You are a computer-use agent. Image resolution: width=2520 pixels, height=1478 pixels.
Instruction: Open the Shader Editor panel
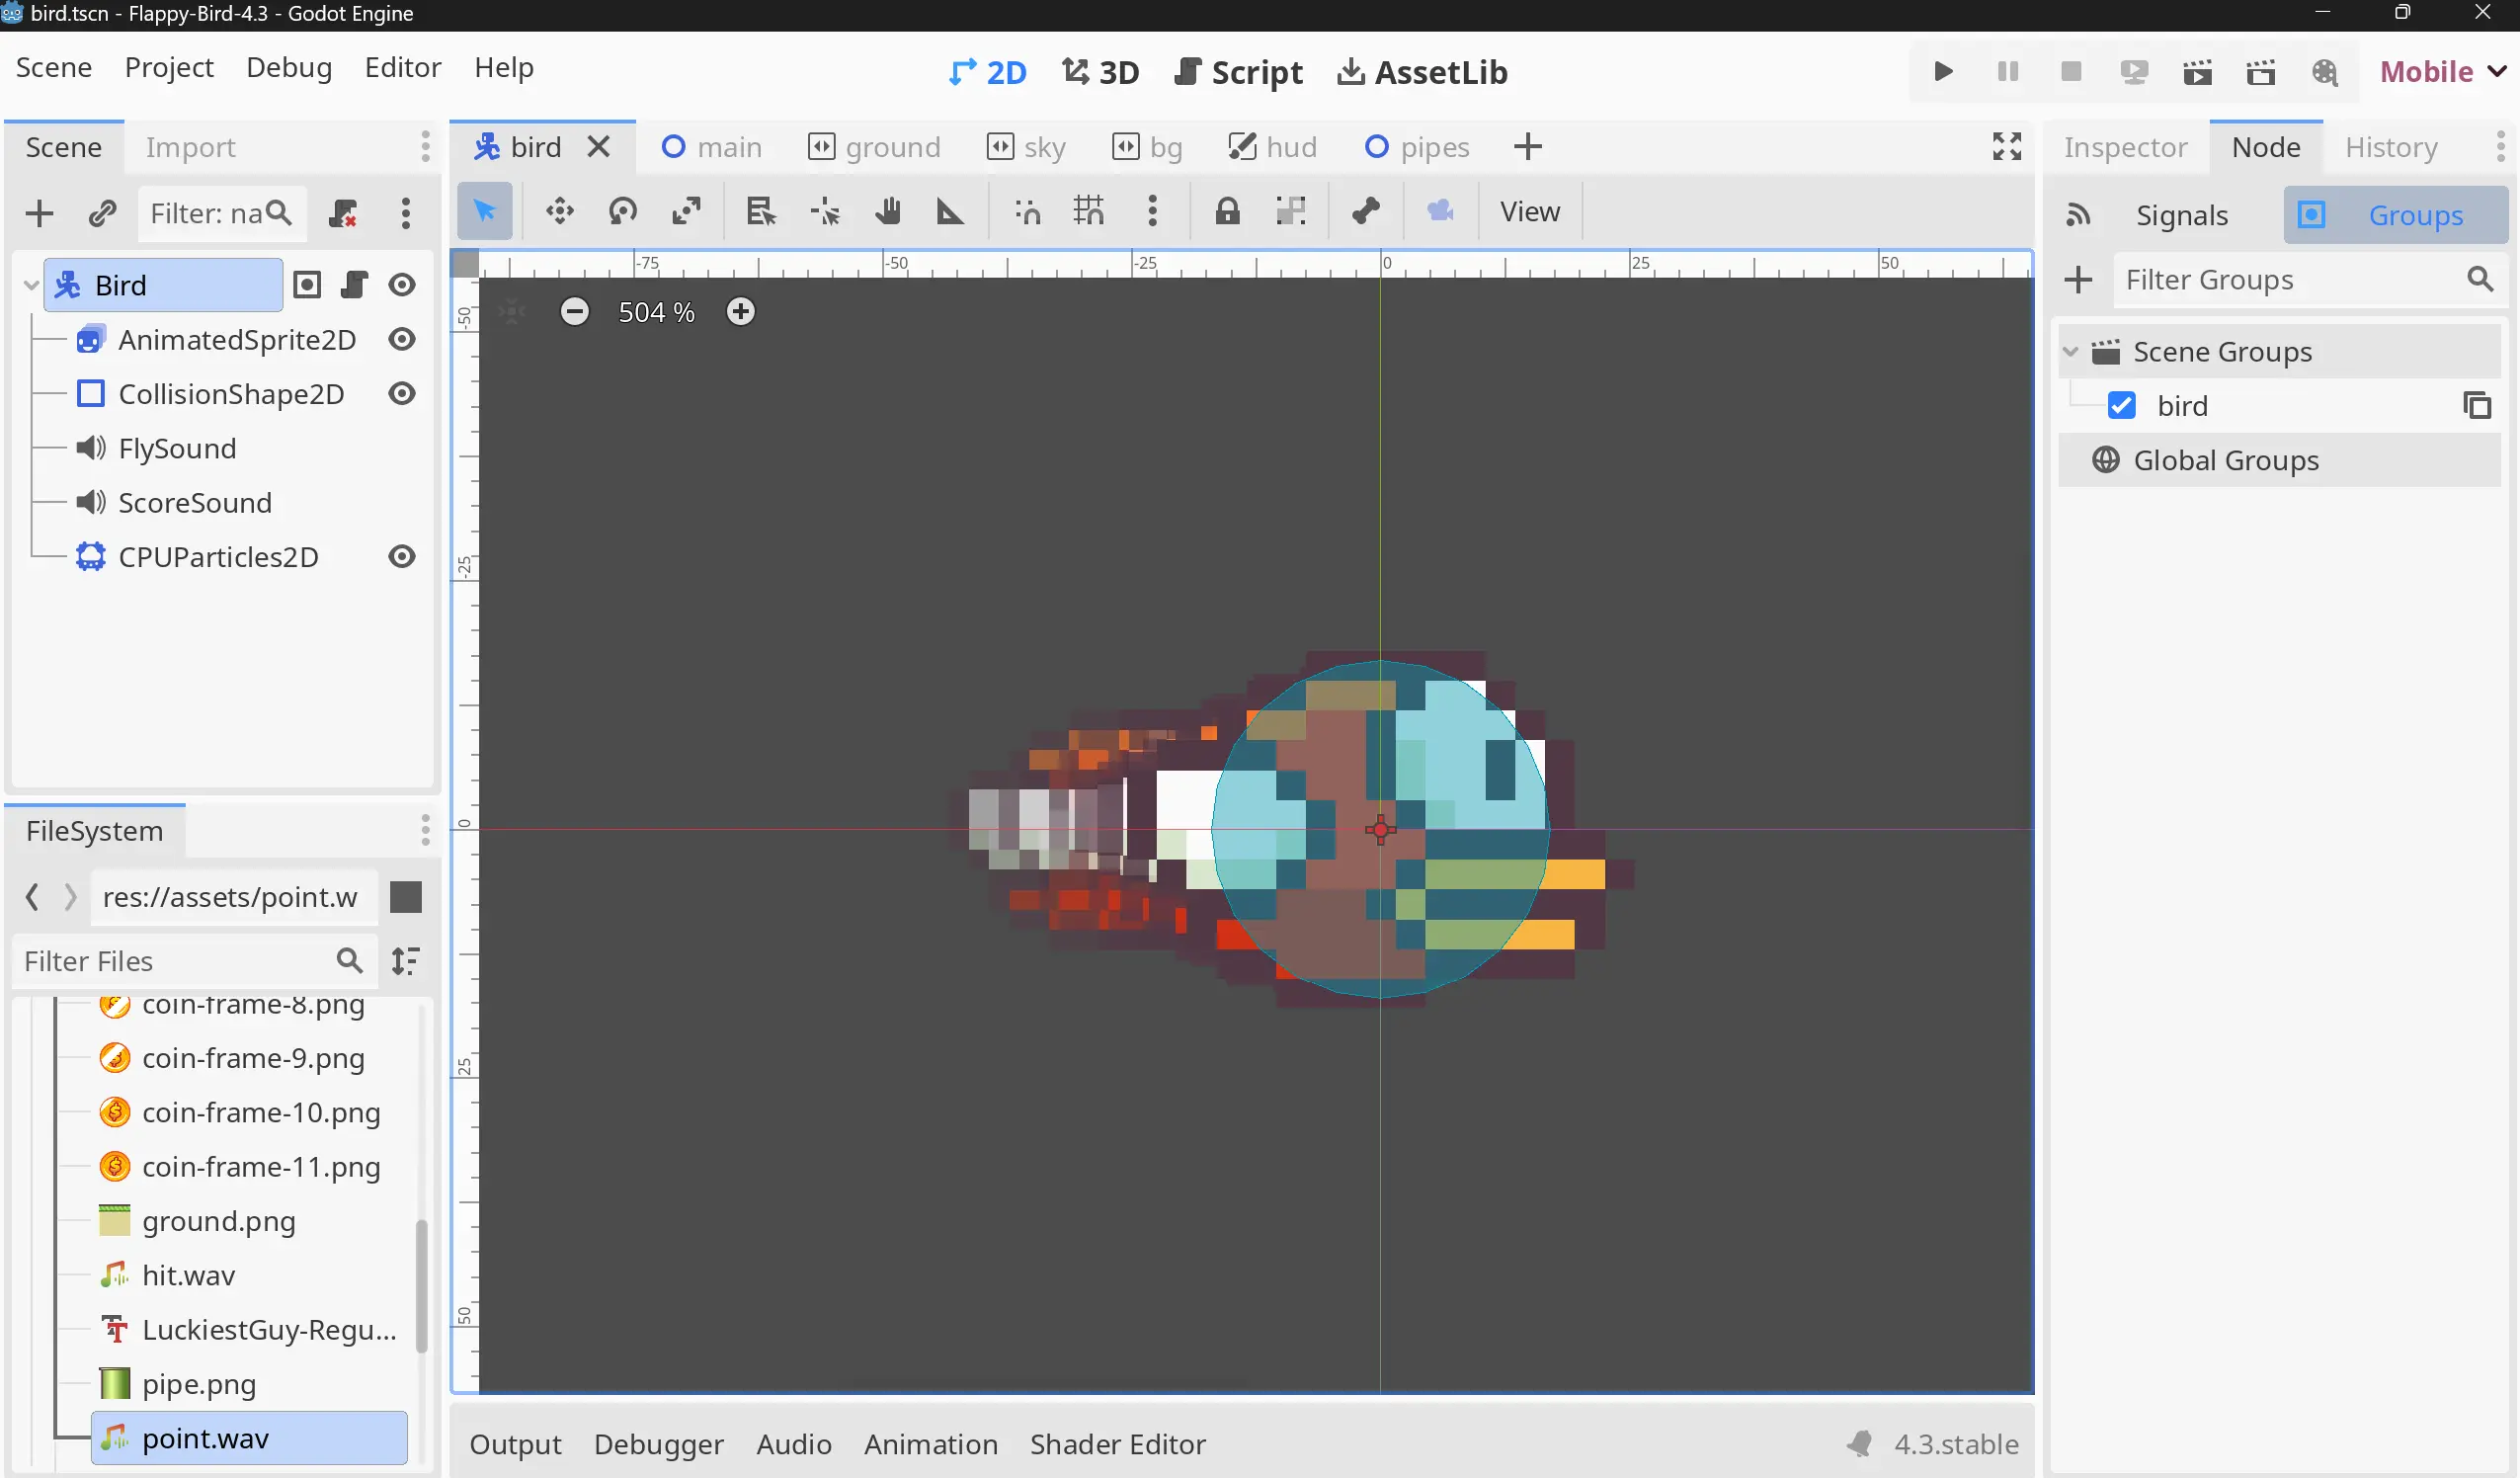coord(1117,1444)
